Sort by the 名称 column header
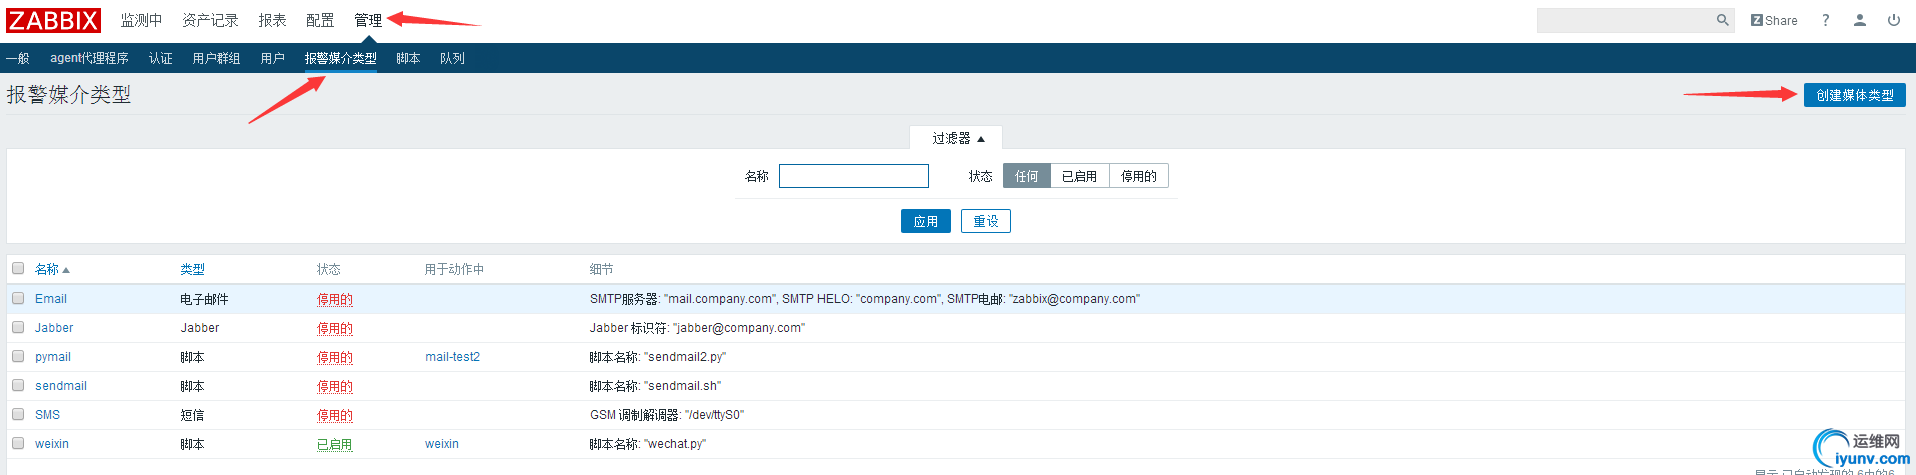1916x475 pixels. [52, 269]
